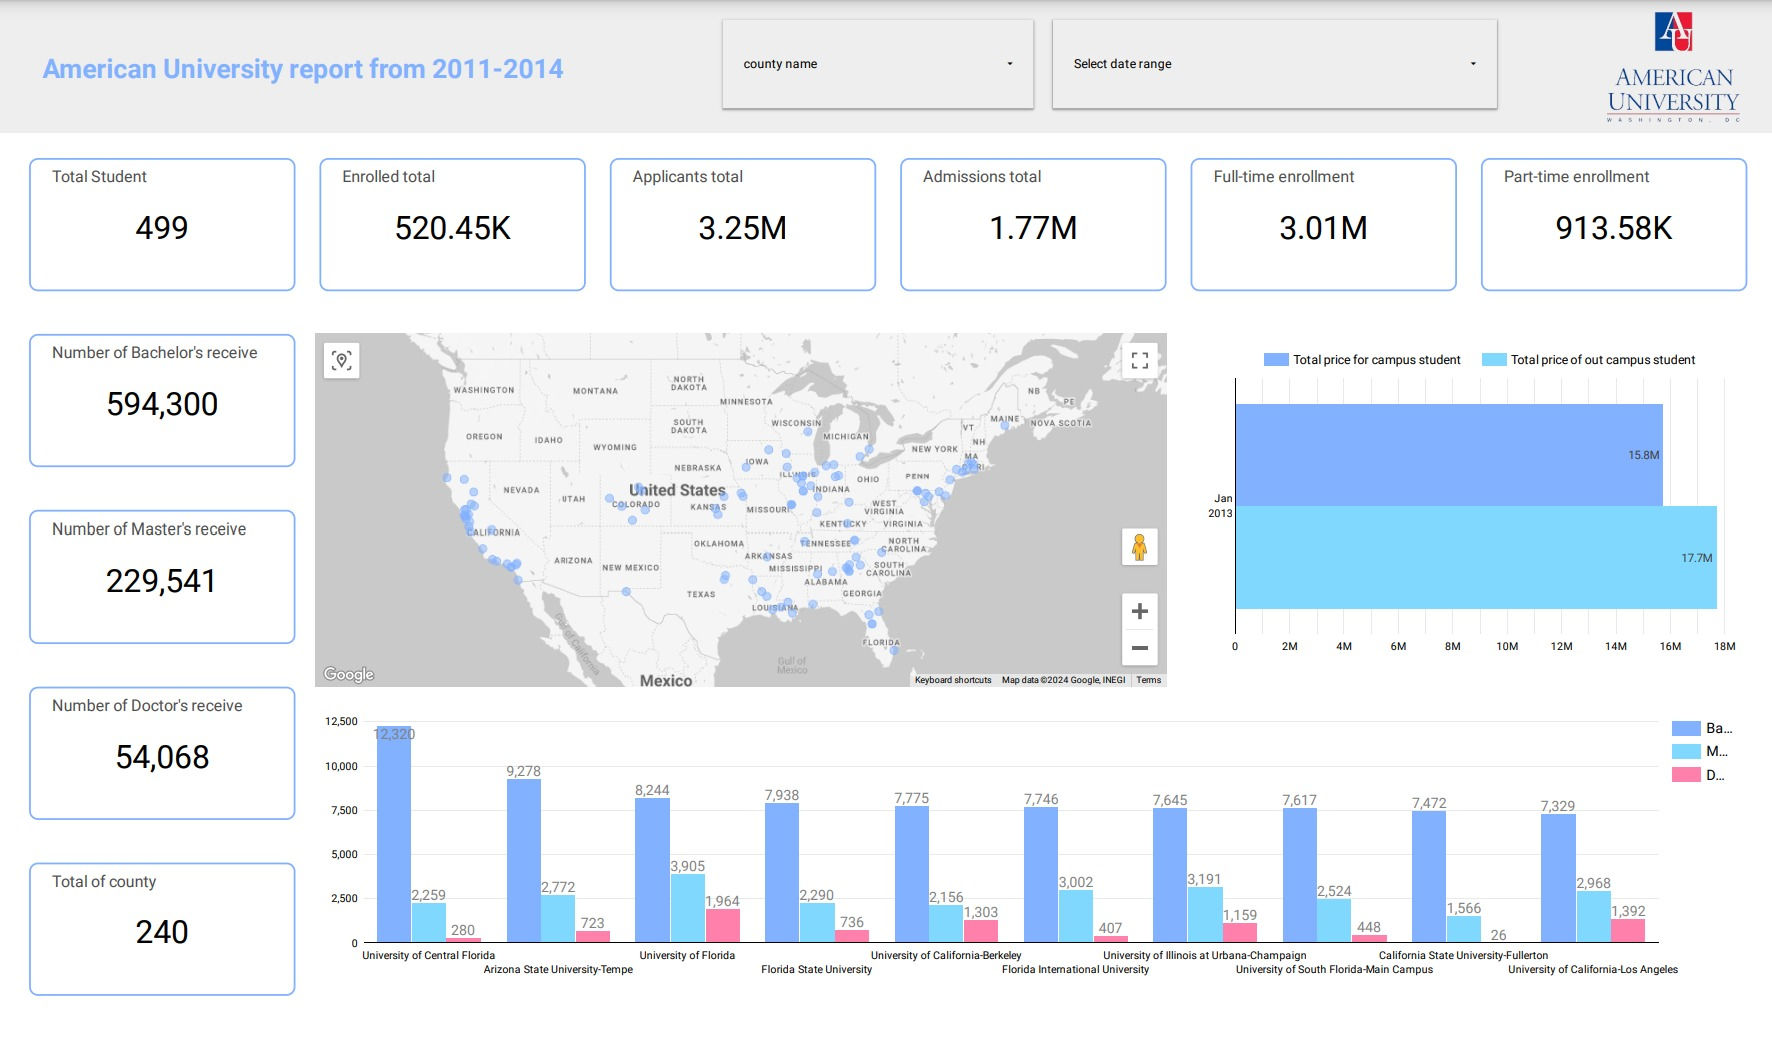Screen dimensions: 1772x1062
Task: Click the report title heading
Action: (x=303, y=69)
